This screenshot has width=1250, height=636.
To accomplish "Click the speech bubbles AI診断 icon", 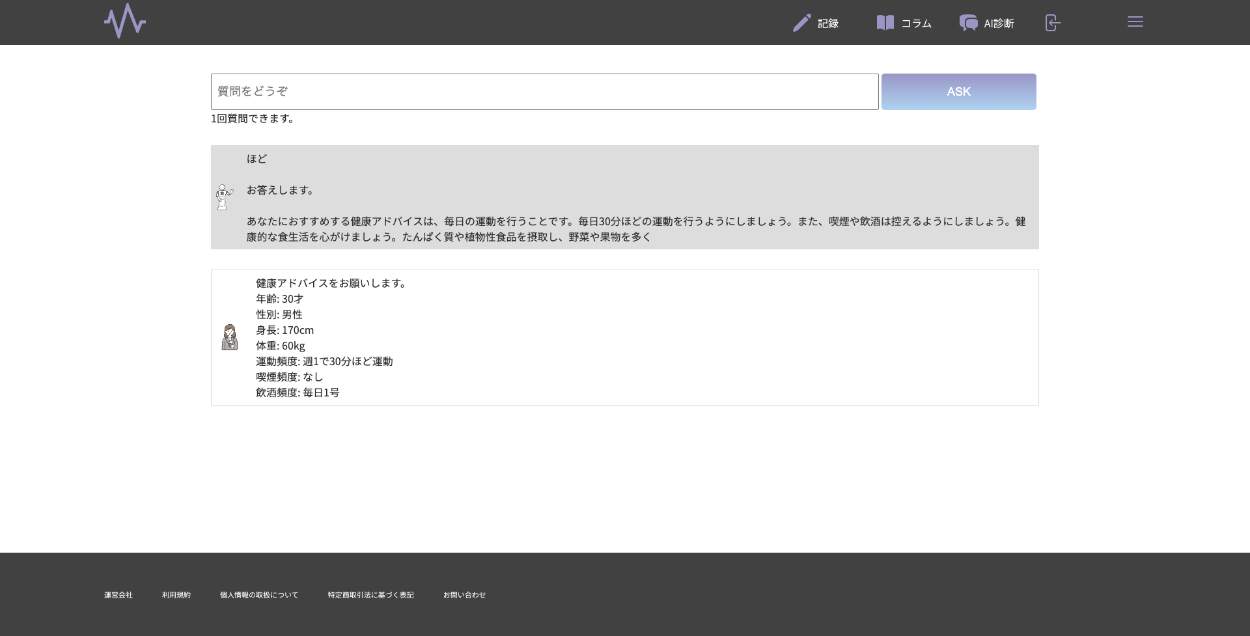I will coord(968,23).
